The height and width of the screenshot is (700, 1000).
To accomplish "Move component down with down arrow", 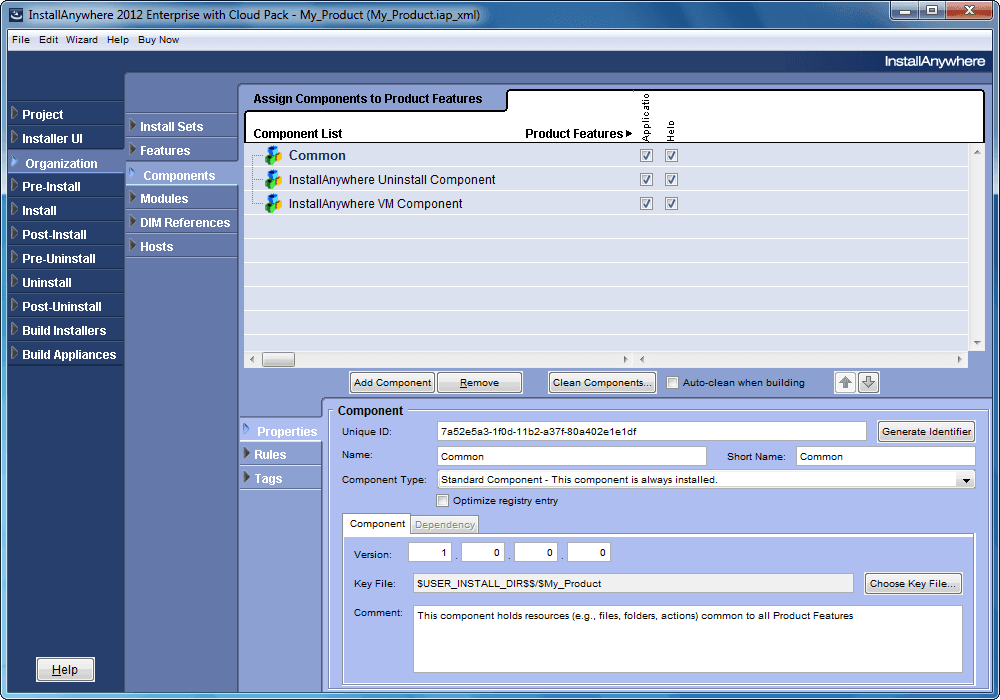I will pyautogui.click(x=869, y=383).
